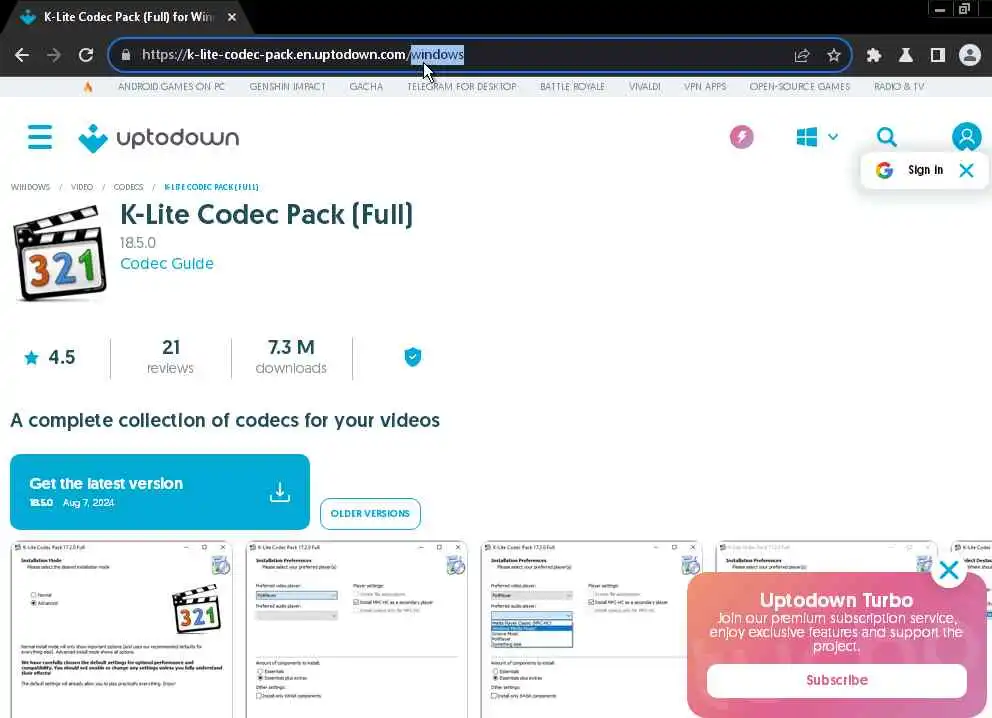Open TELEGRAM FOR DESKTOP category
The width and height of the screenshot is (992, 718).
click(462, 87)
